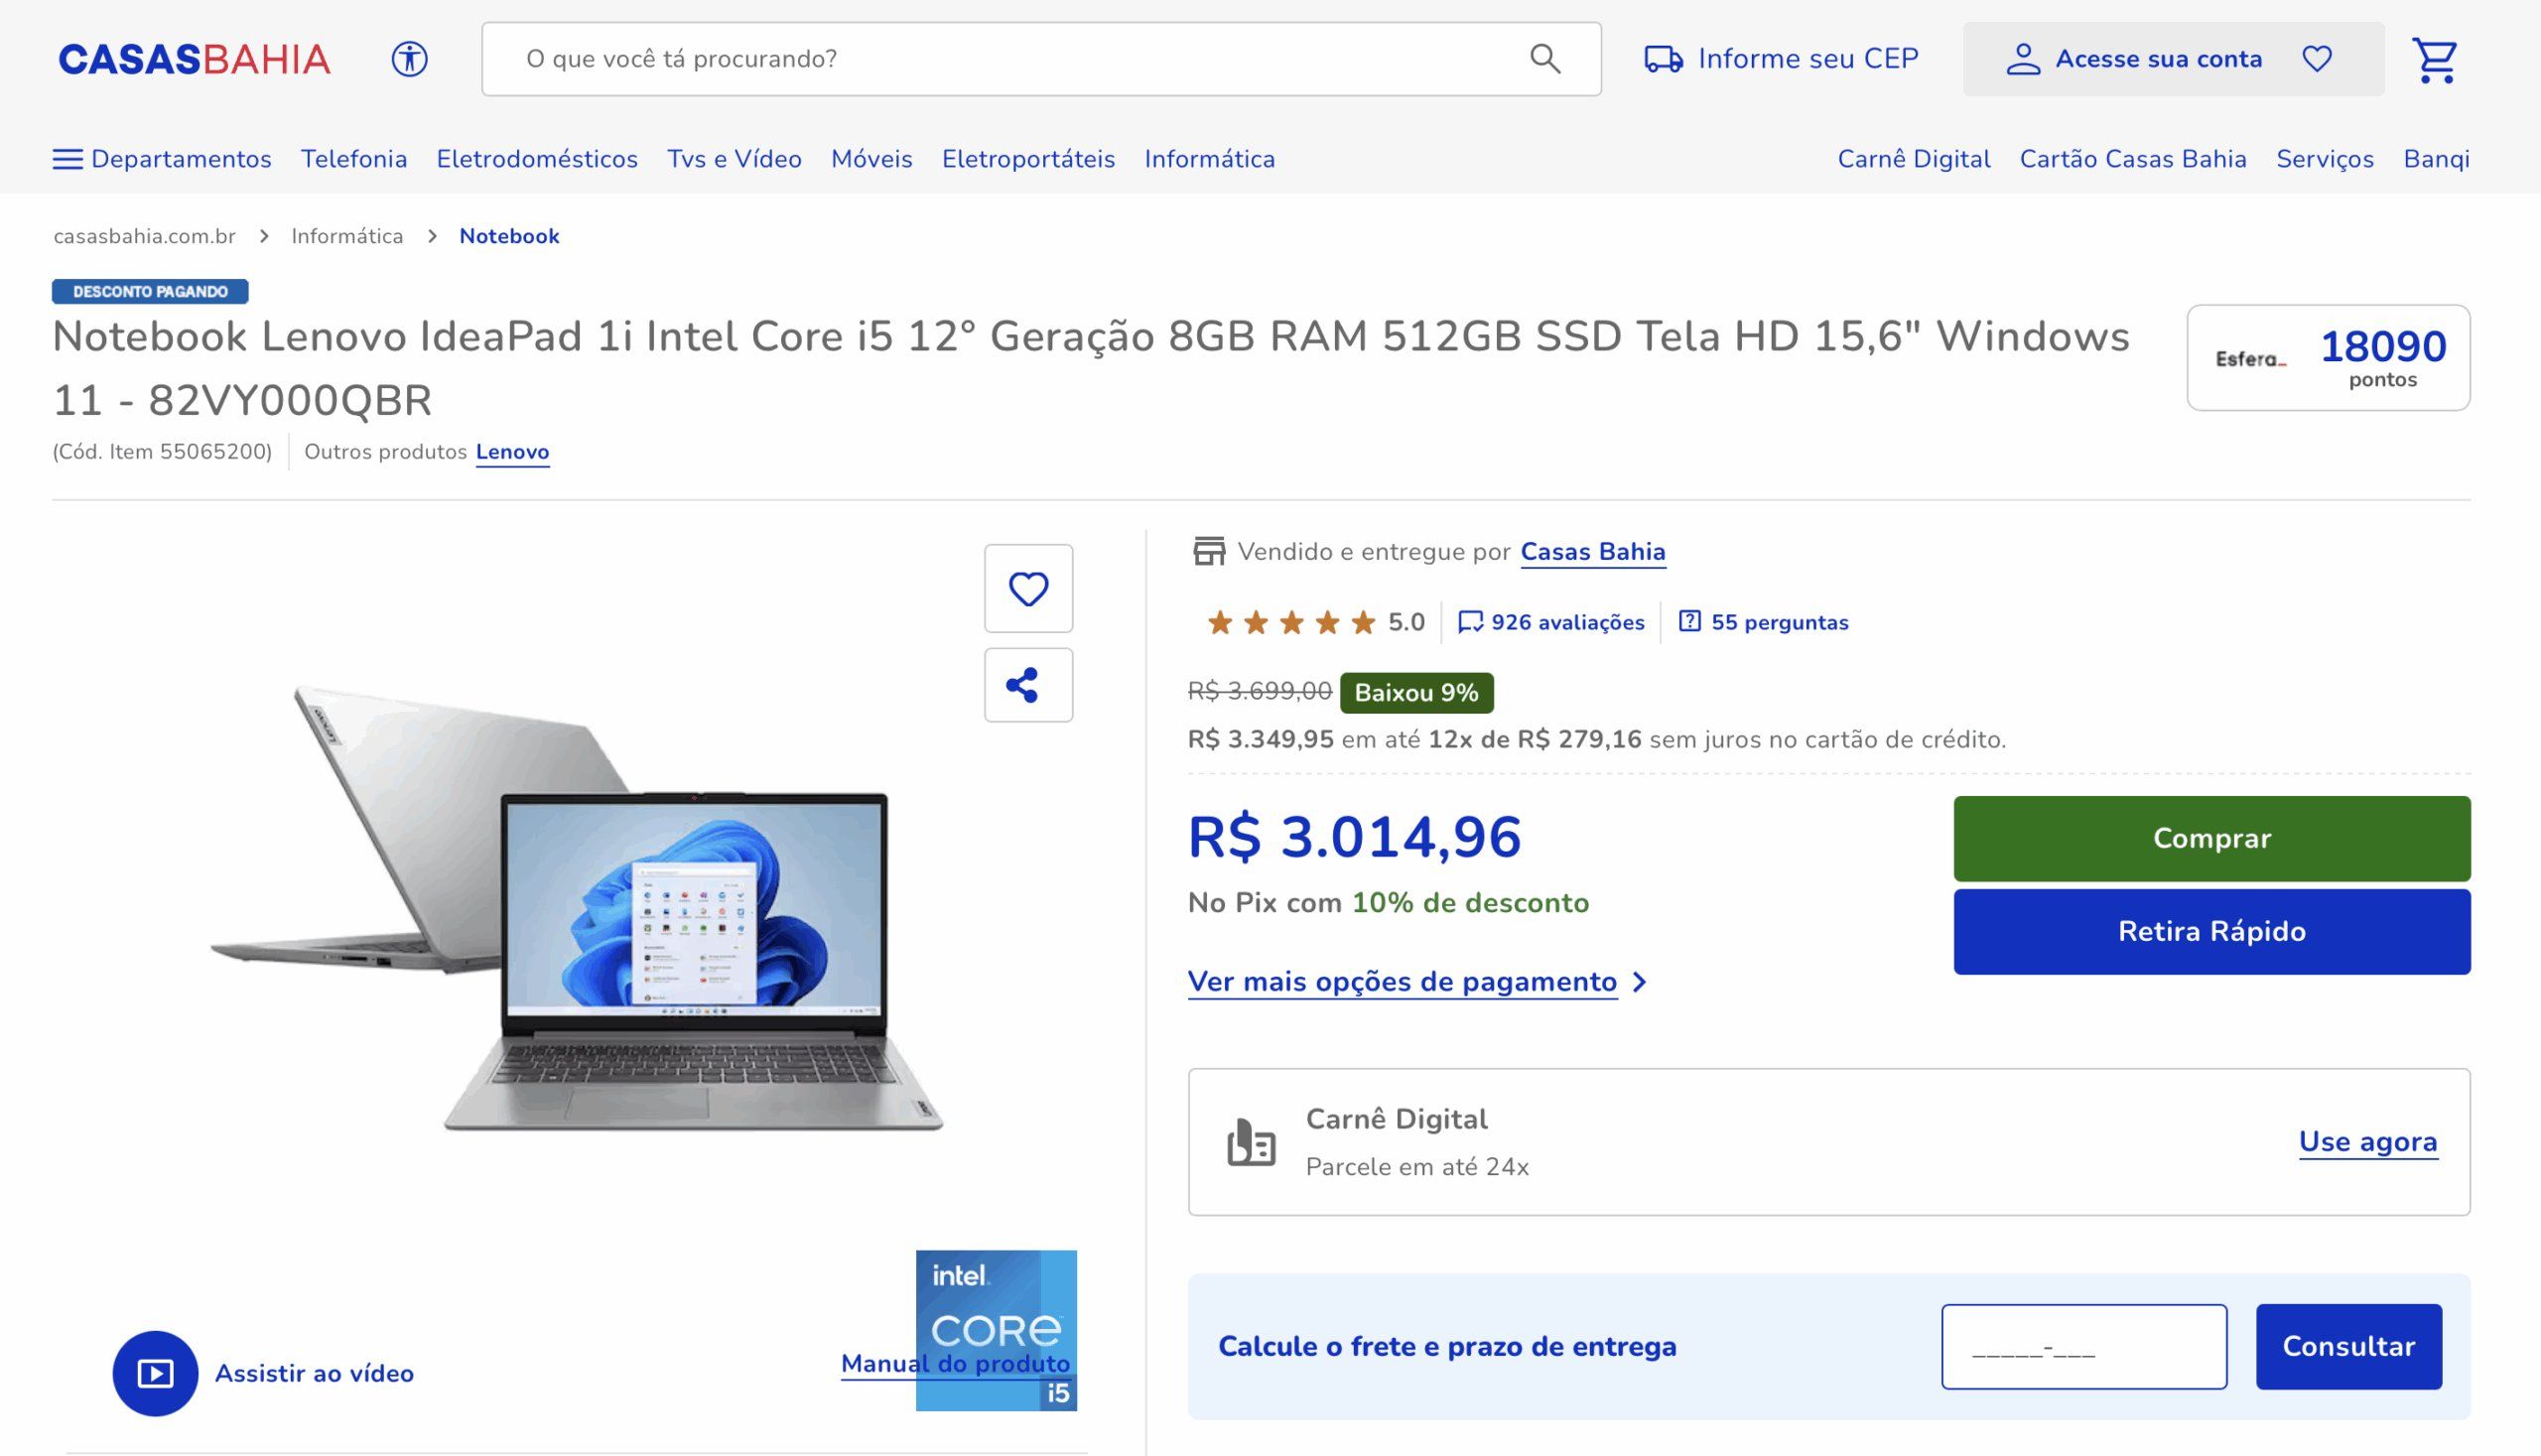The height and width of the screenshot is (1456, 2541).
Task: Go to Informática menu item
Action: [x=1209, y=159]
